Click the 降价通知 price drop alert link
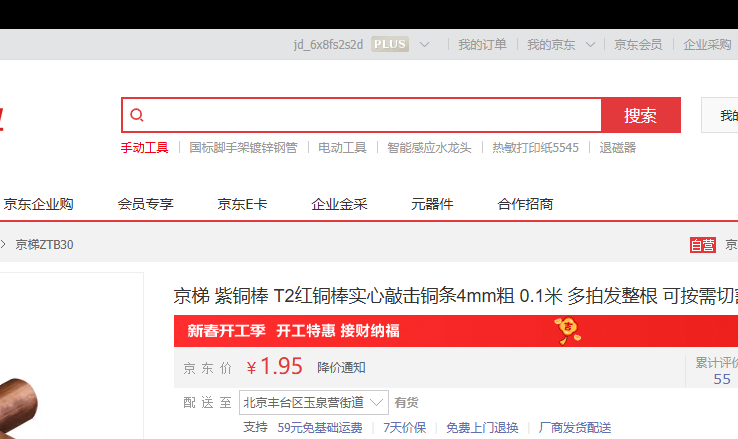The image size is (738, 439). [x=341, y=367]
